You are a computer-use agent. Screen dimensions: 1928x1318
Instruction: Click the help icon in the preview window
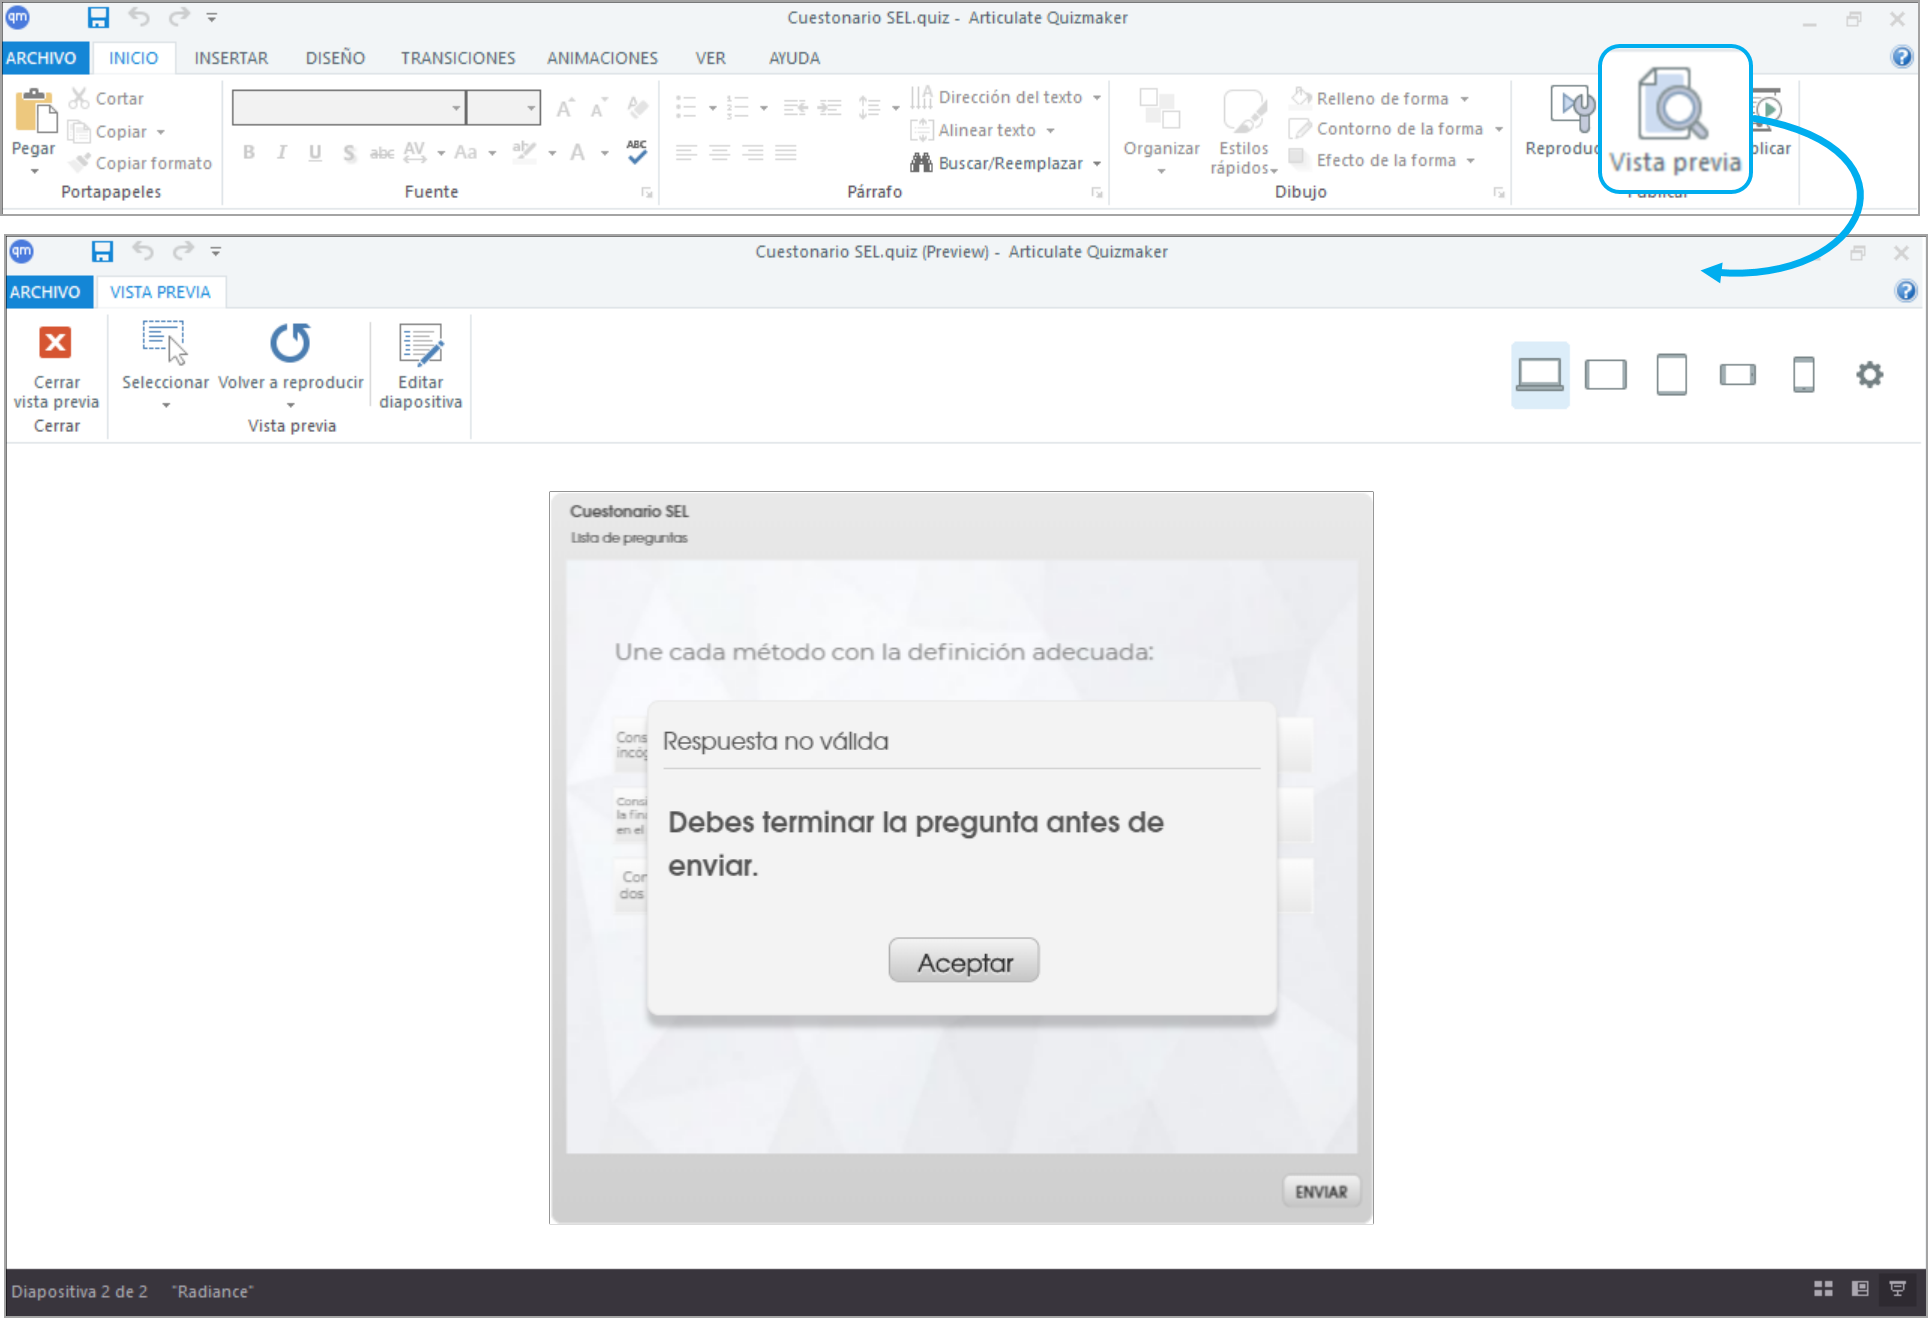tap(1906, 291)
